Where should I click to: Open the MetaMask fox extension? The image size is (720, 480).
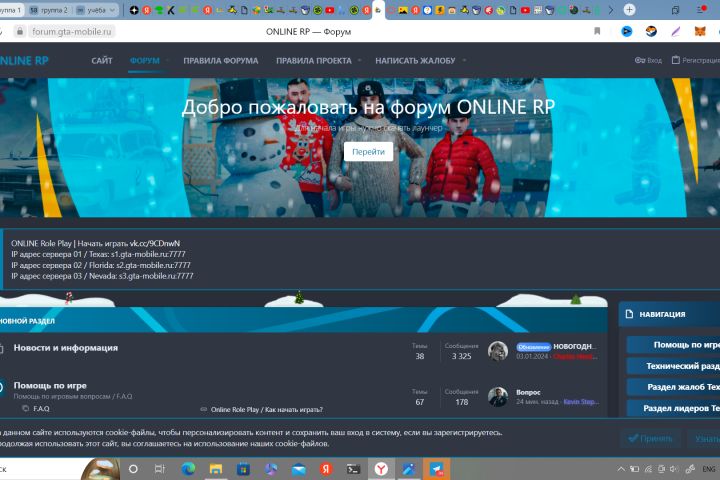coord(700,31)
